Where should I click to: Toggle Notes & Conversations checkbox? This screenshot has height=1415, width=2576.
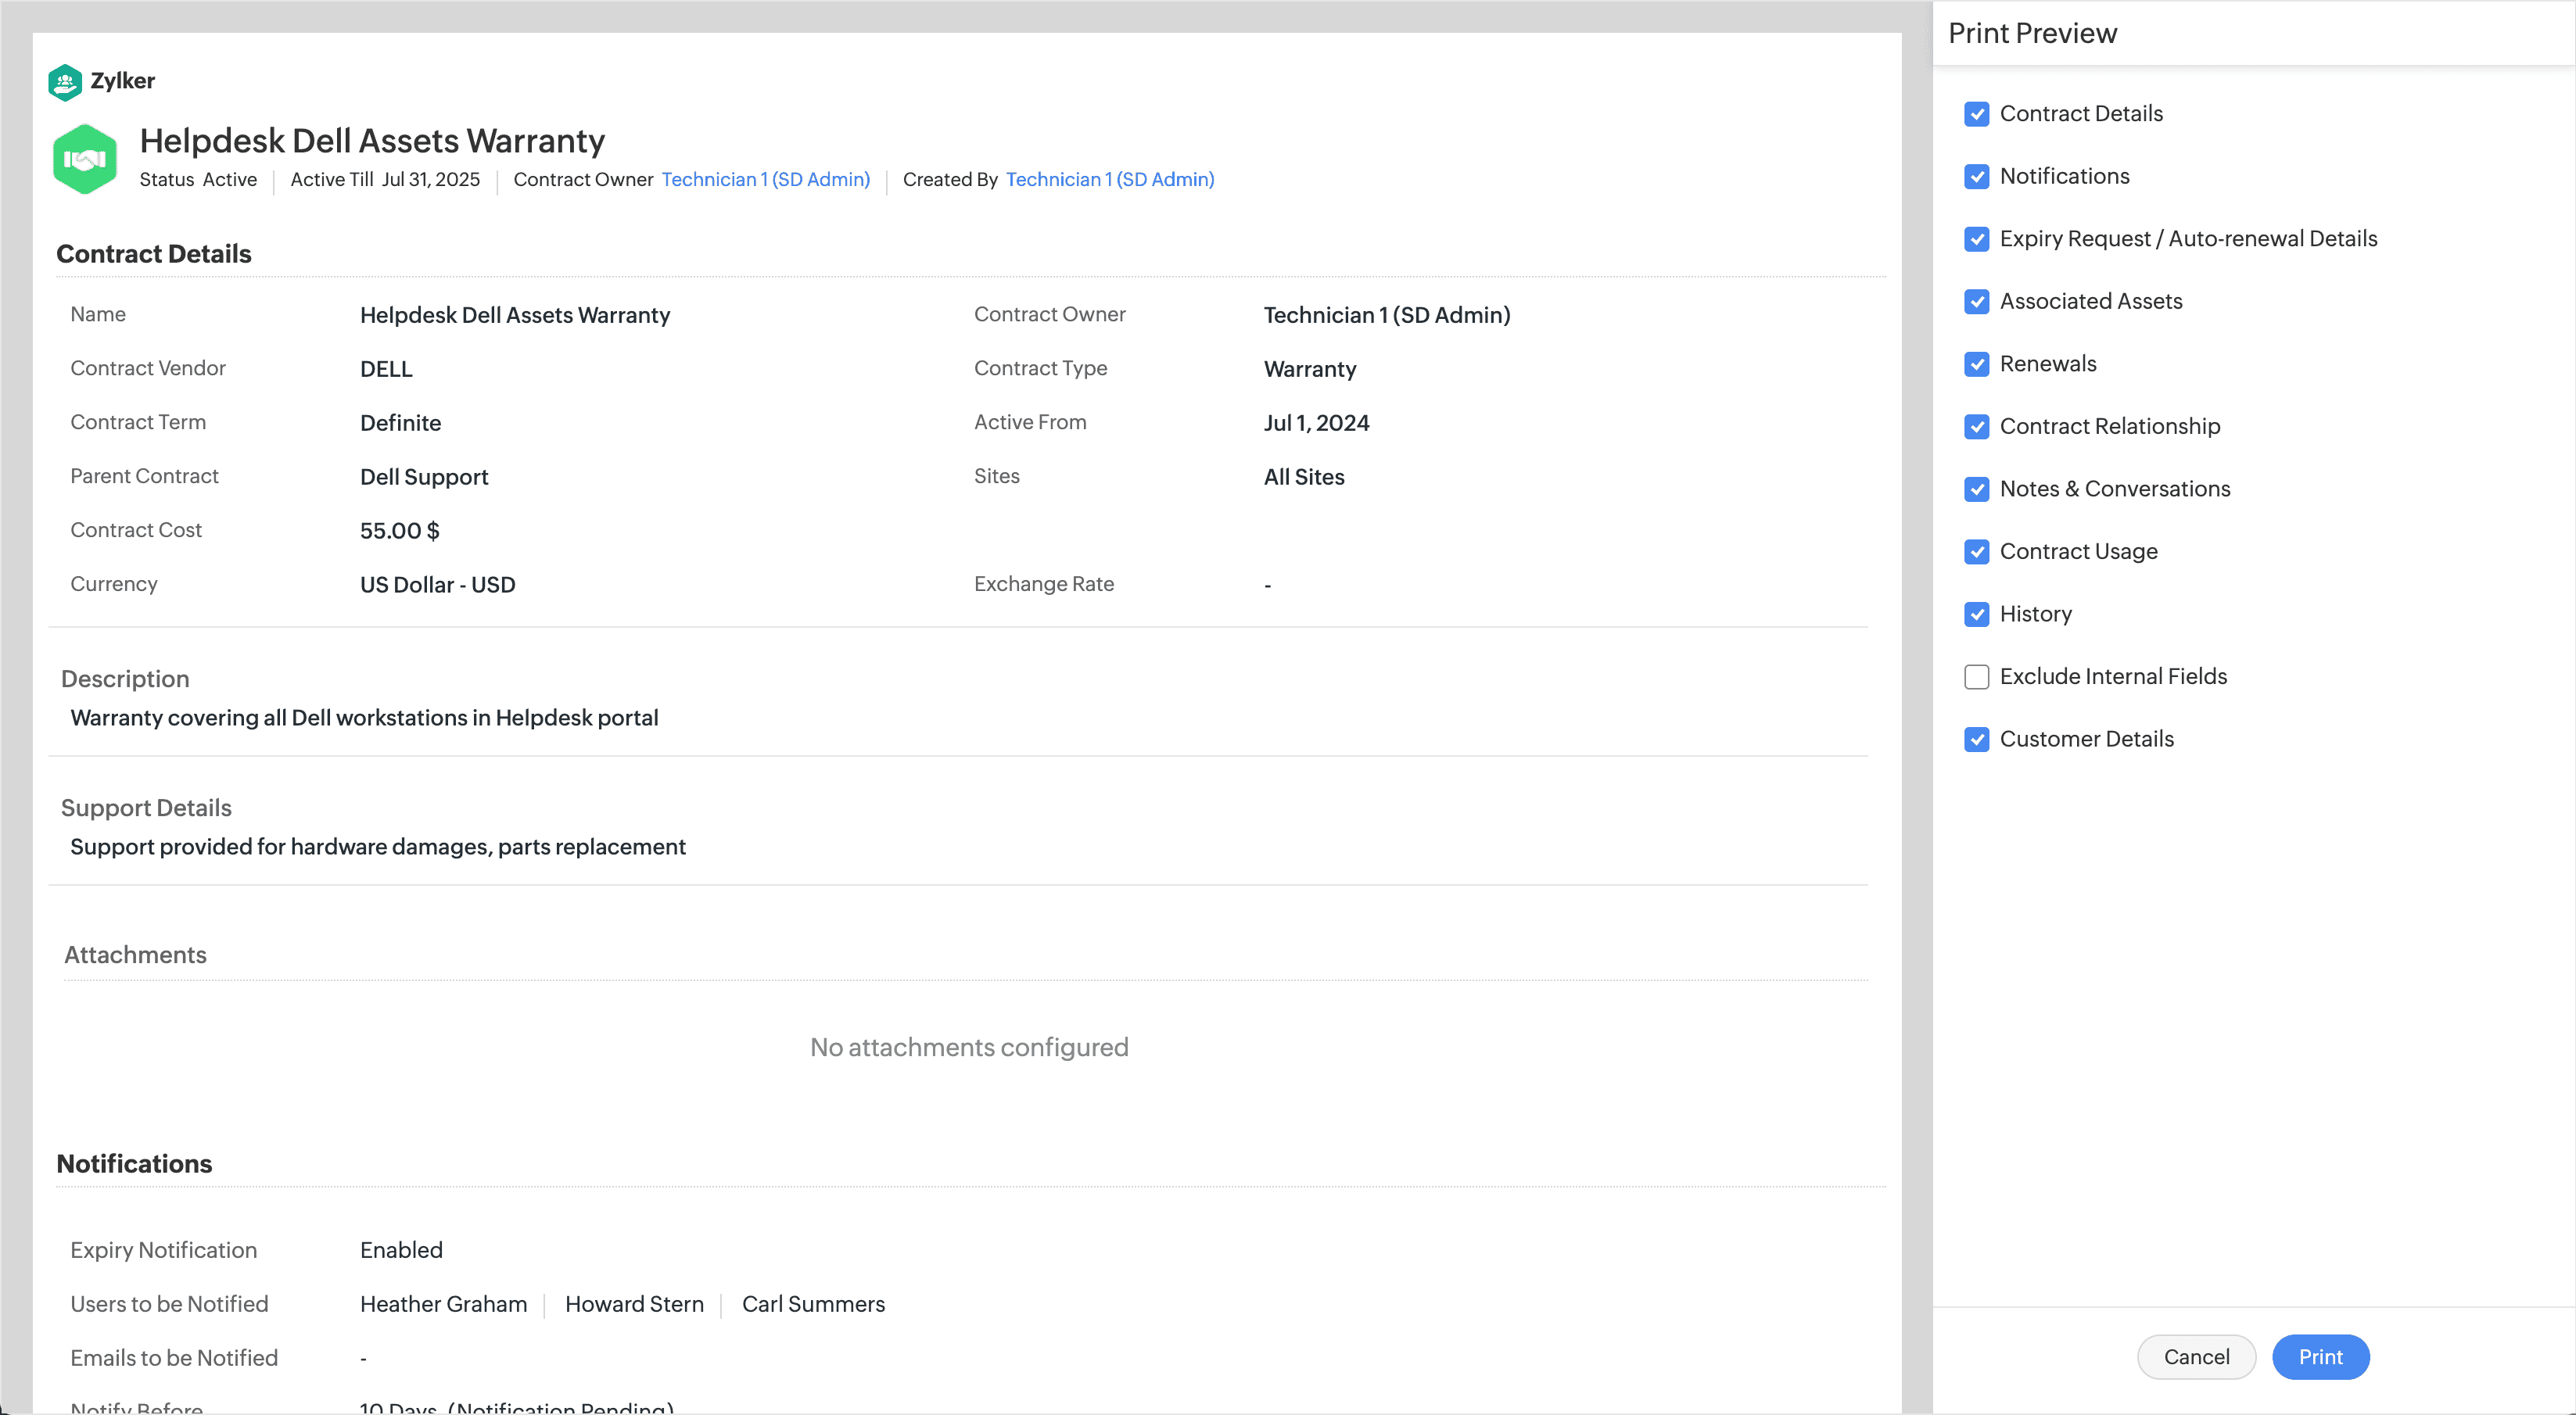(1976, 489)
